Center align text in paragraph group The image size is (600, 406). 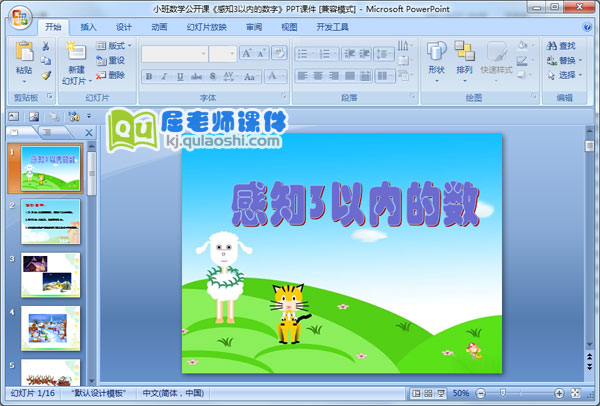tap(318, 76)
